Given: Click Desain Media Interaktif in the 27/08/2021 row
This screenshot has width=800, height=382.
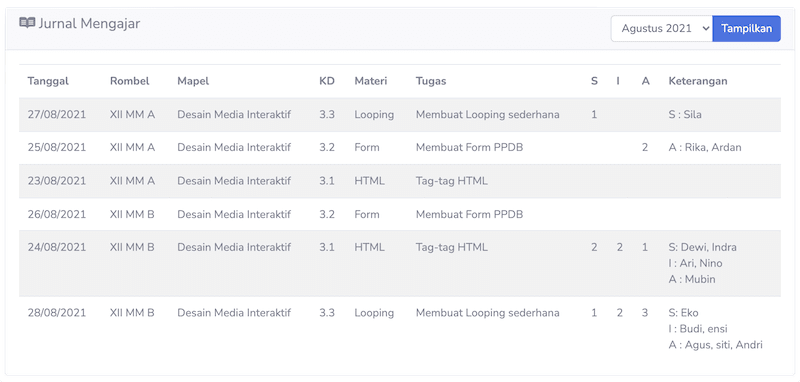Looking at the screenshot, I should [234, 114].
